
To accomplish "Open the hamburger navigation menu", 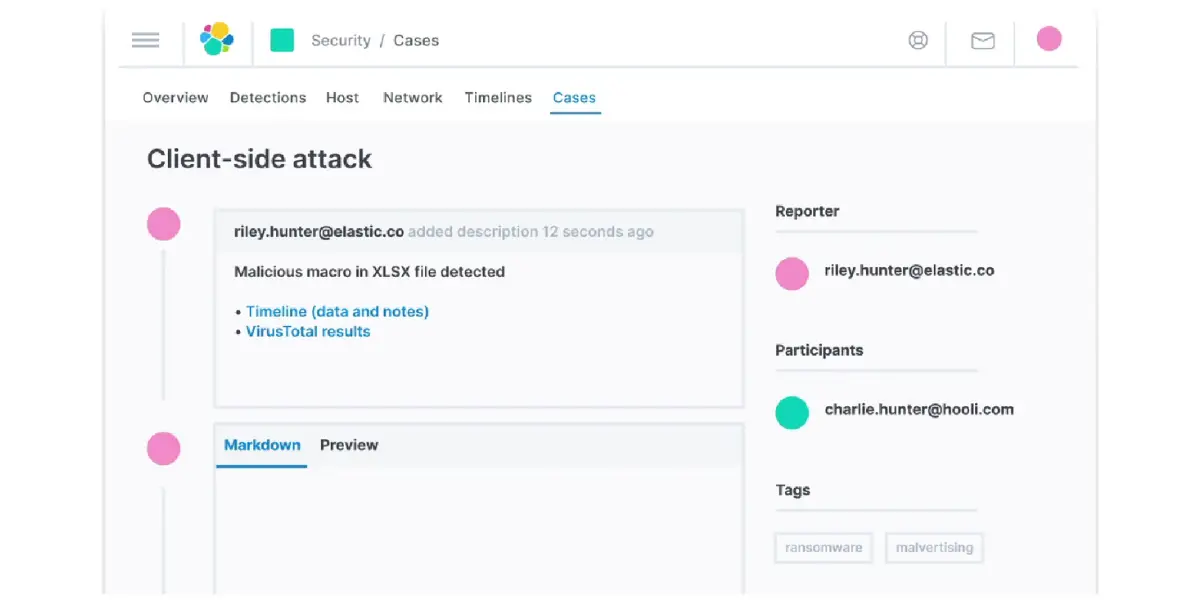I will click(x=146, y=40).
